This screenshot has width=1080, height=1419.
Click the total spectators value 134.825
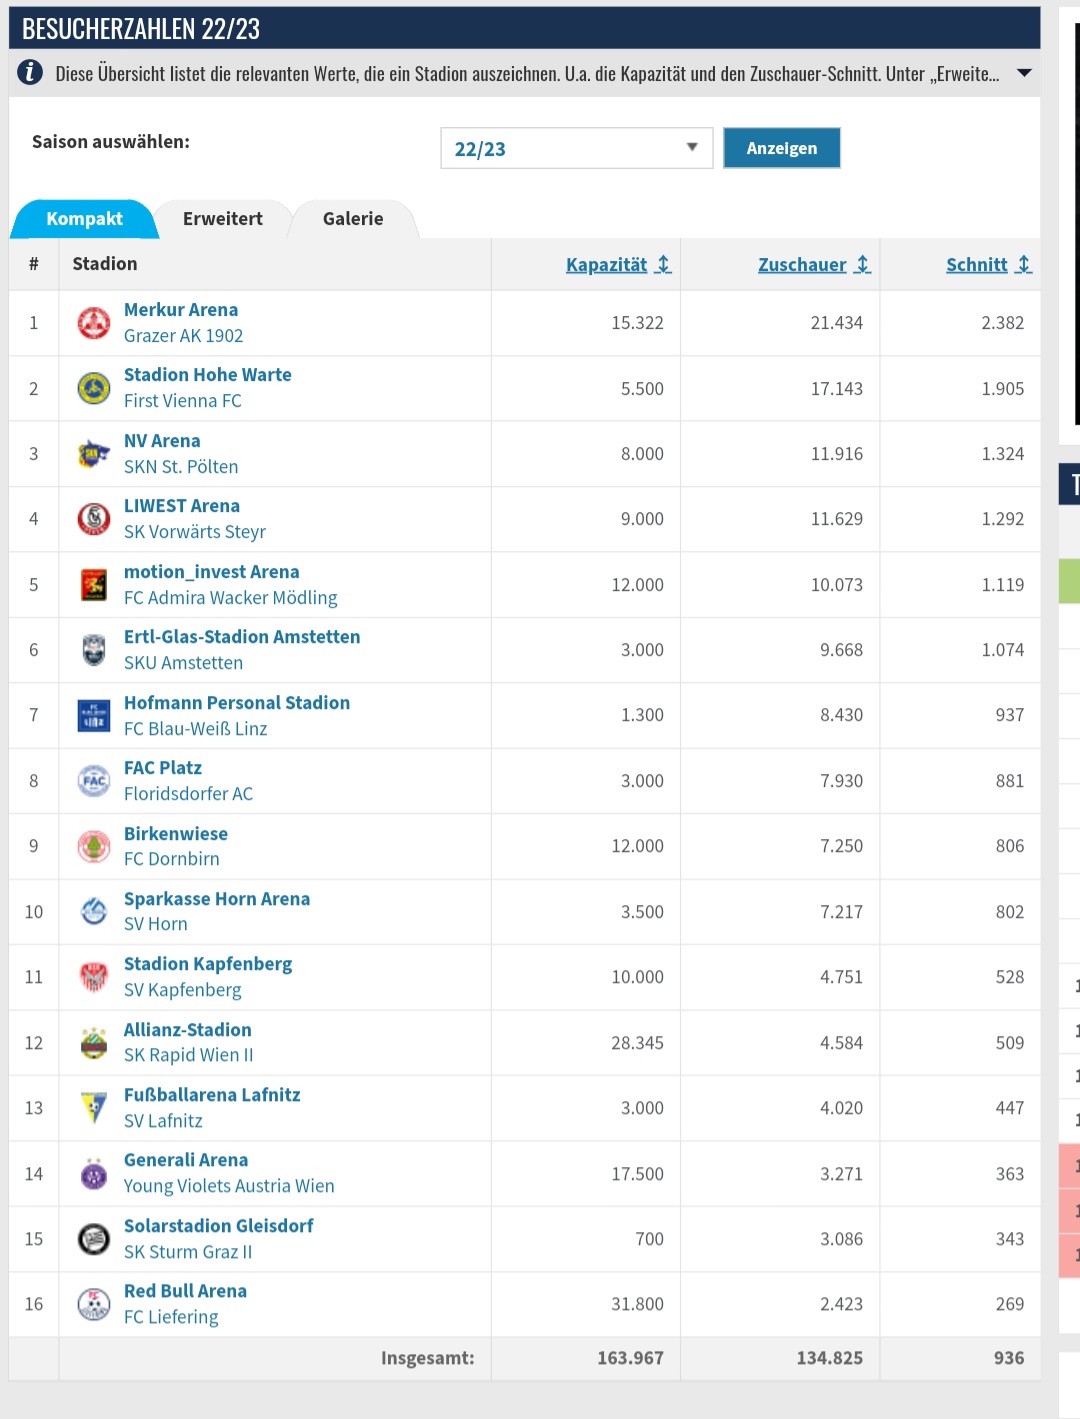click(x=830, y=1358)
